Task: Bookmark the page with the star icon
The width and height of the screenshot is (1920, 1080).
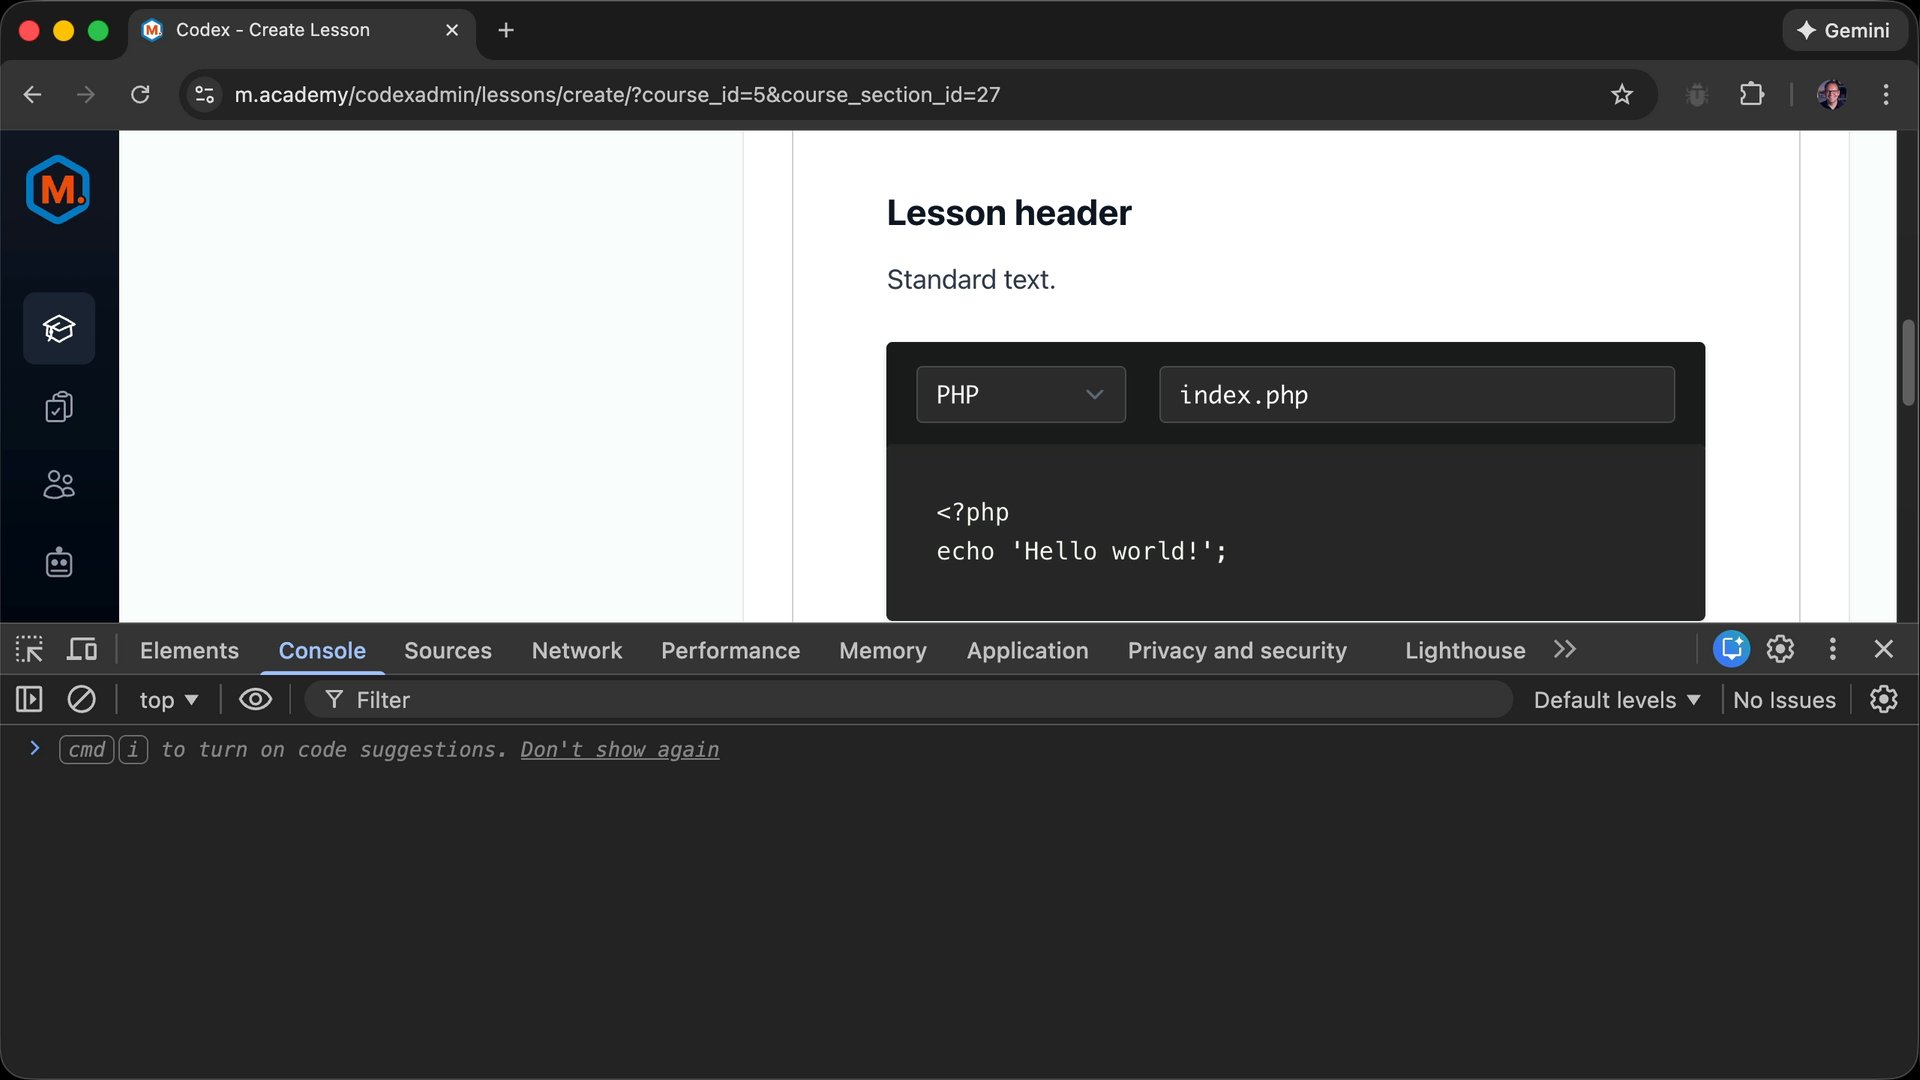Action: [1623, 94]
